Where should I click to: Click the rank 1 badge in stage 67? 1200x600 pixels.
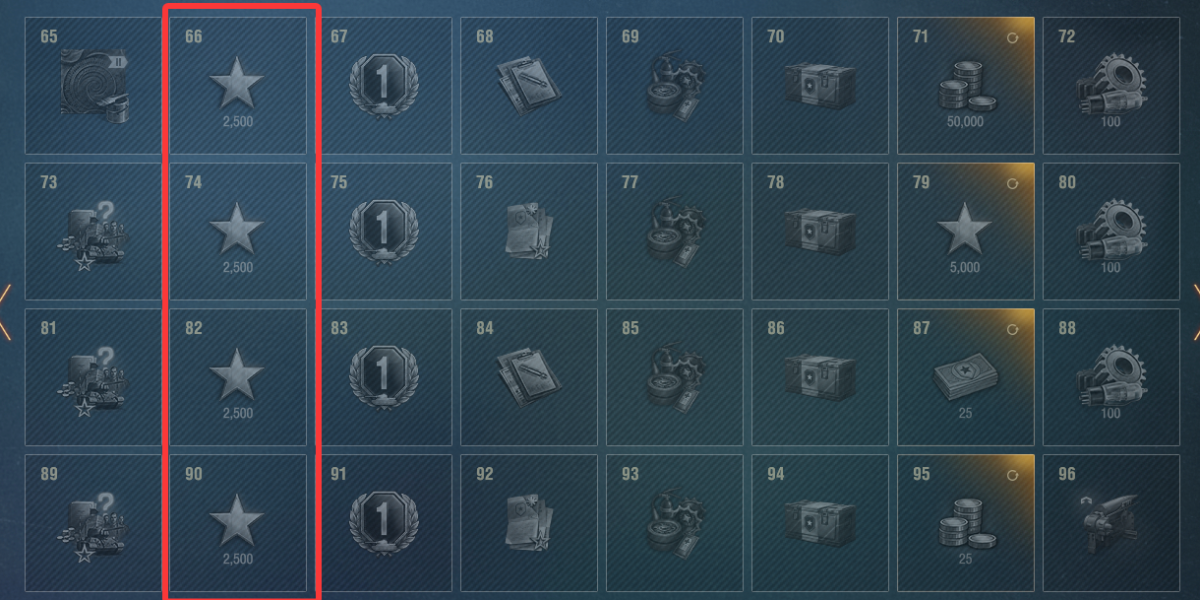click(x=382, y=86)
